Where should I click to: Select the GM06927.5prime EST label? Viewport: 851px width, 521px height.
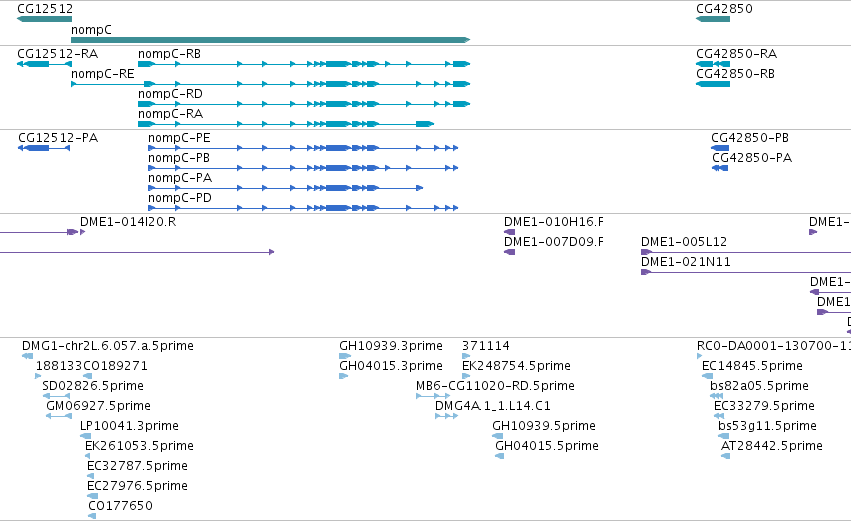pyautogui.click(x=98, y=406)
